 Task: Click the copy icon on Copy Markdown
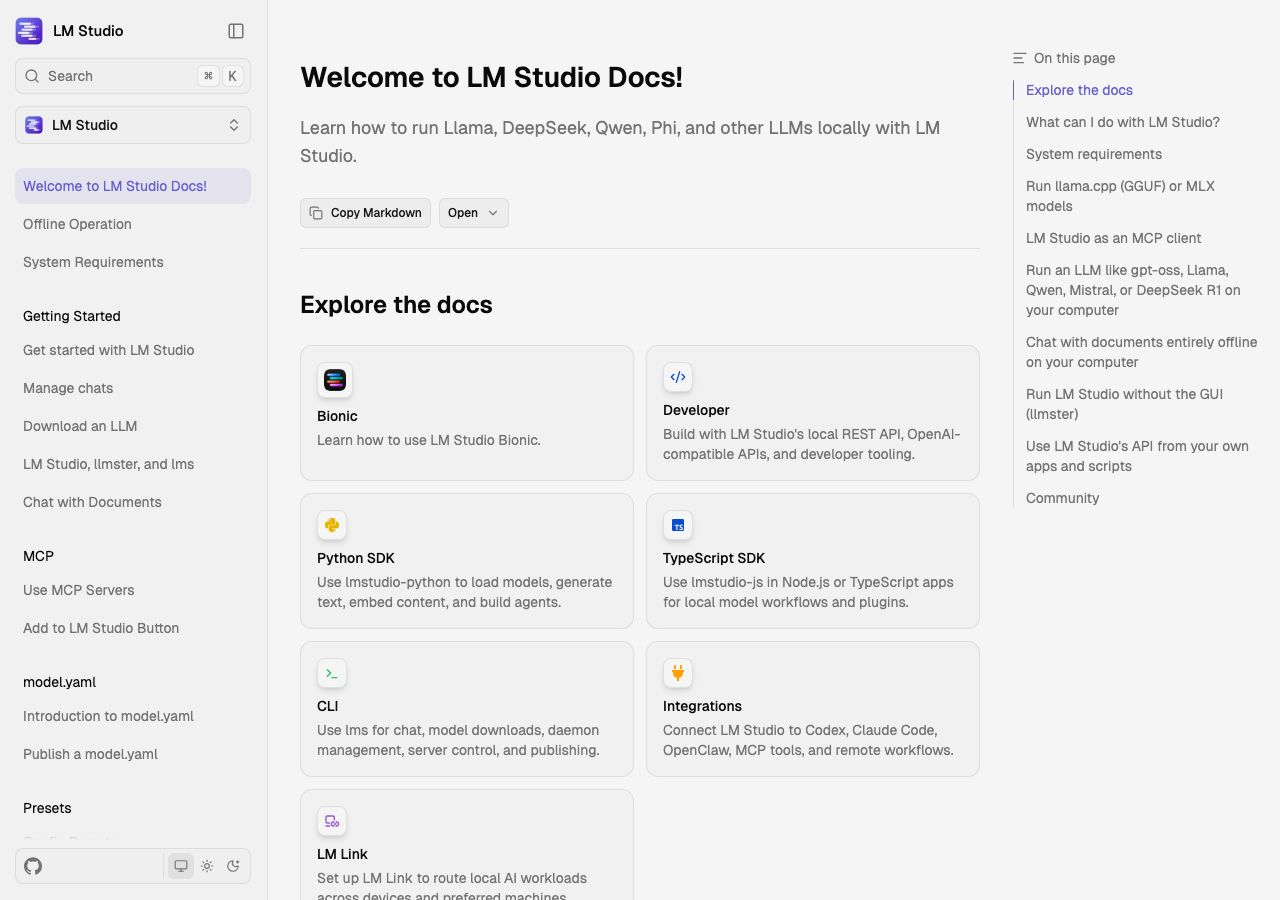316,213
